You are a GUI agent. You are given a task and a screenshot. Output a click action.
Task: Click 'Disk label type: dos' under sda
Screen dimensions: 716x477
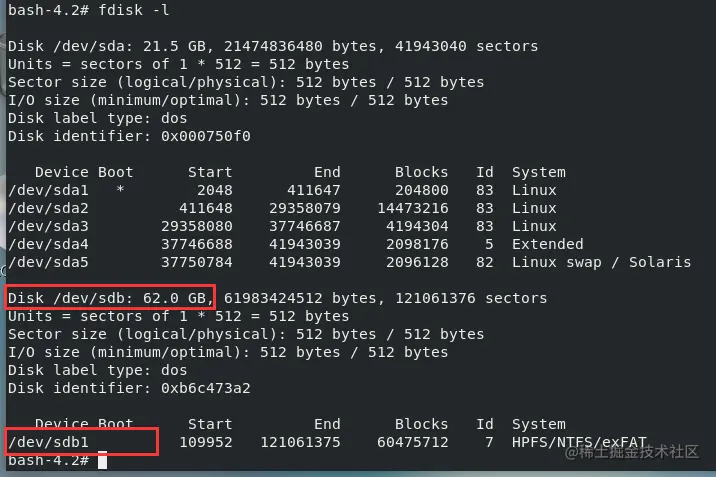click(97, 118)
